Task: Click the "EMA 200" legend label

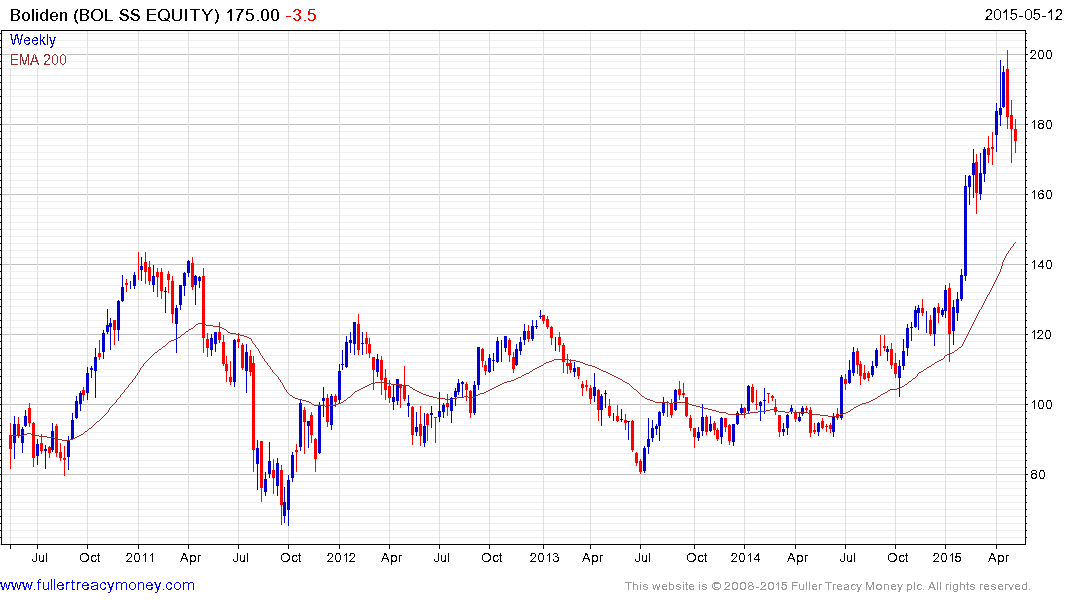Action: (38, 60)
